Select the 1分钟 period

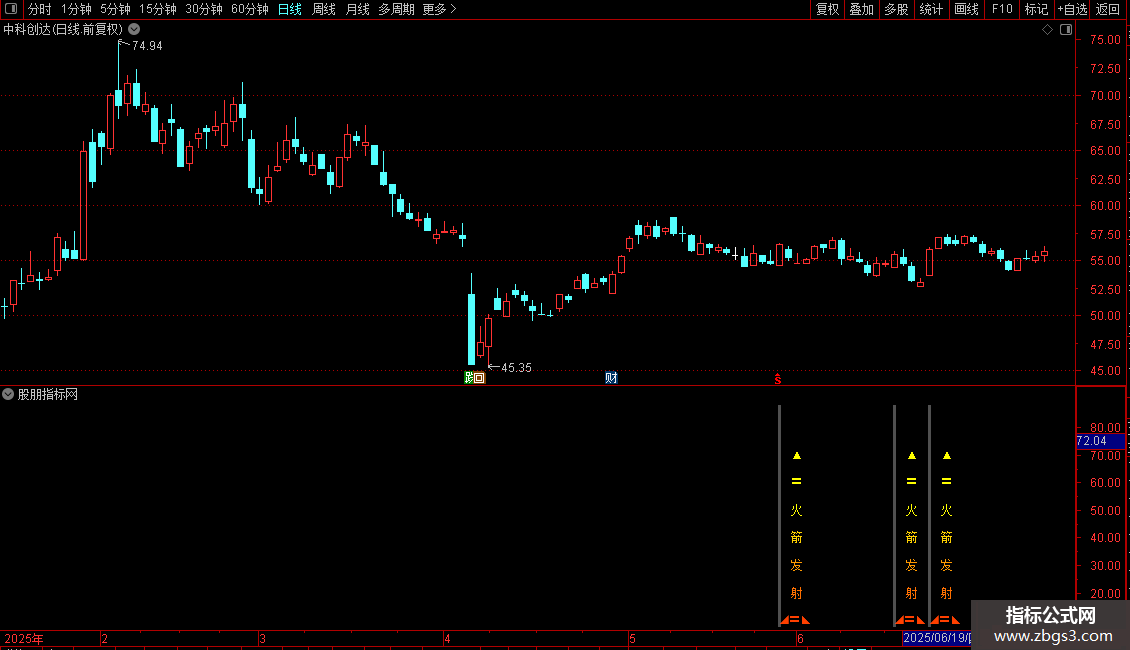pos(76,9)
